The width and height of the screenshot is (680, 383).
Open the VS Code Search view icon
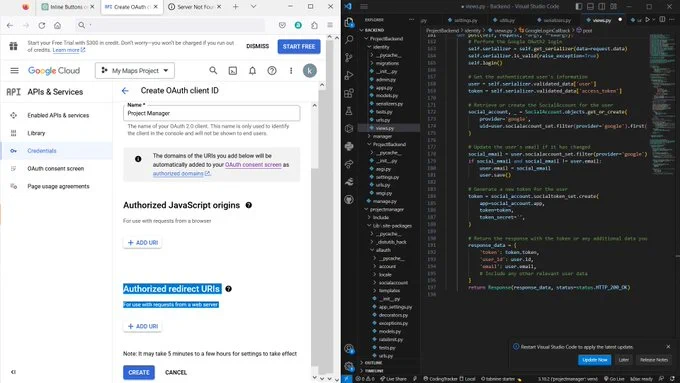tap(349, 39)
